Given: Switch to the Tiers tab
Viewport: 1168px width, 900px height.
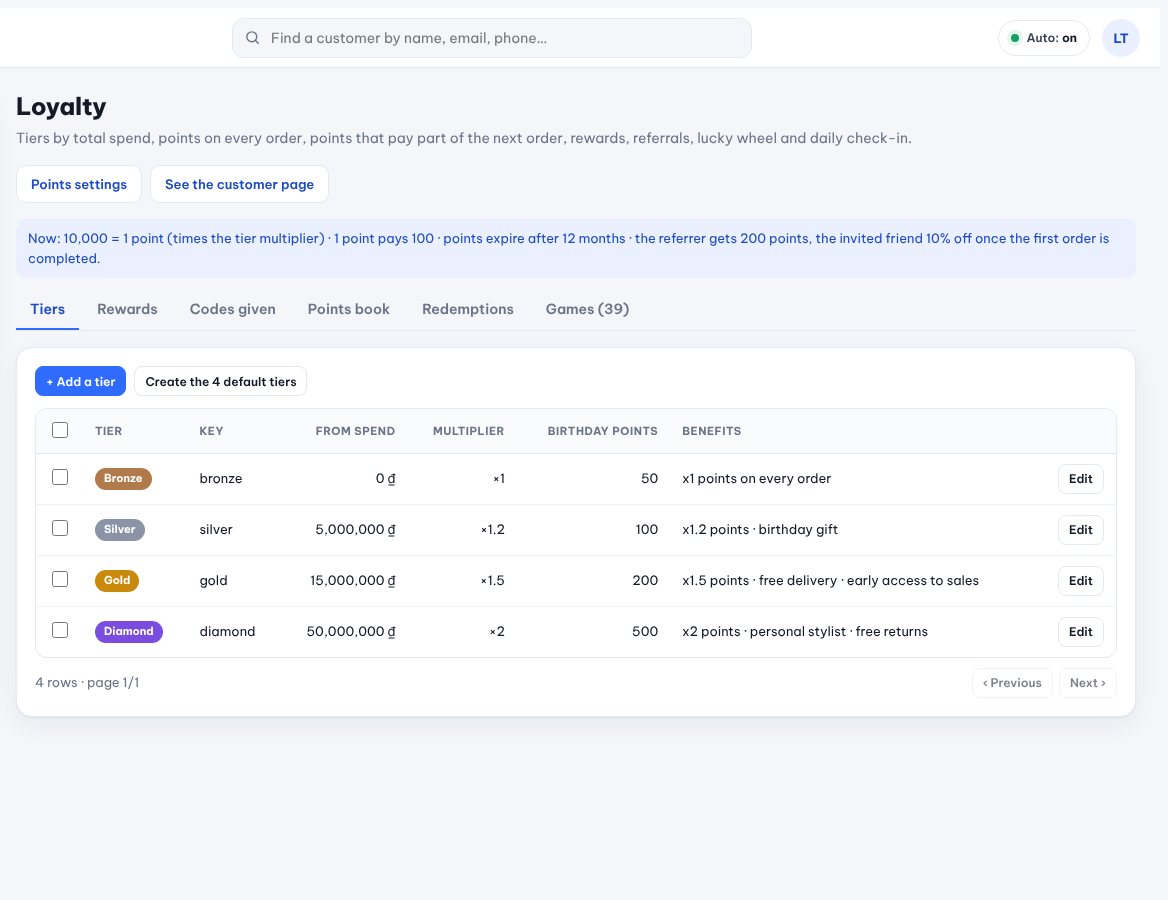Looking at the screenshot, I should coord(48,309).
